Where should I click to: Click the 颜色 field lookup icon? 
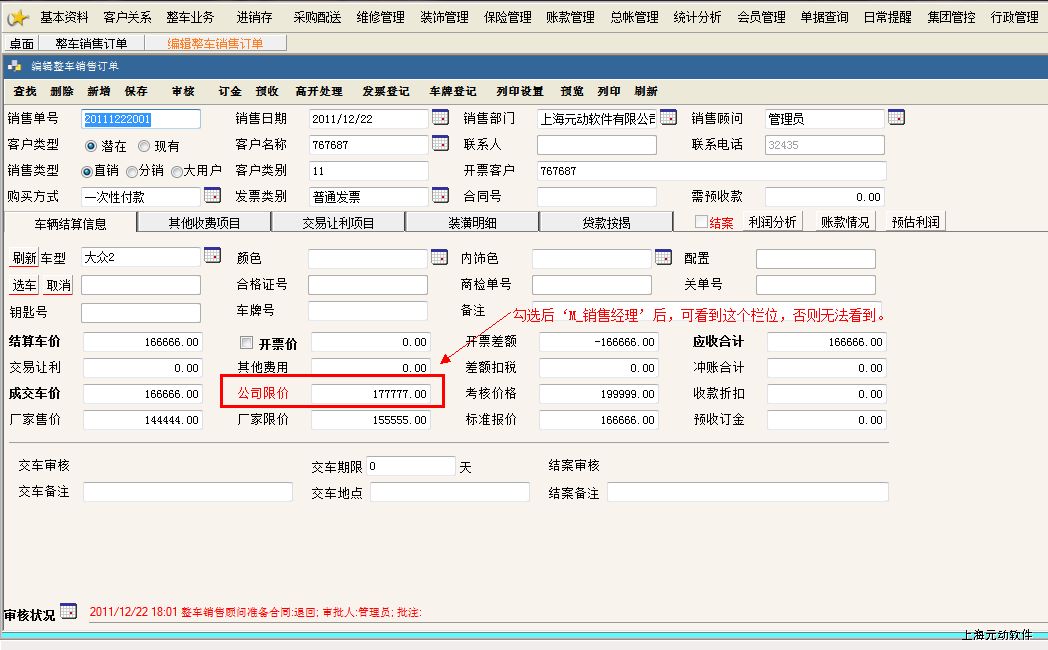coord(439,257)
